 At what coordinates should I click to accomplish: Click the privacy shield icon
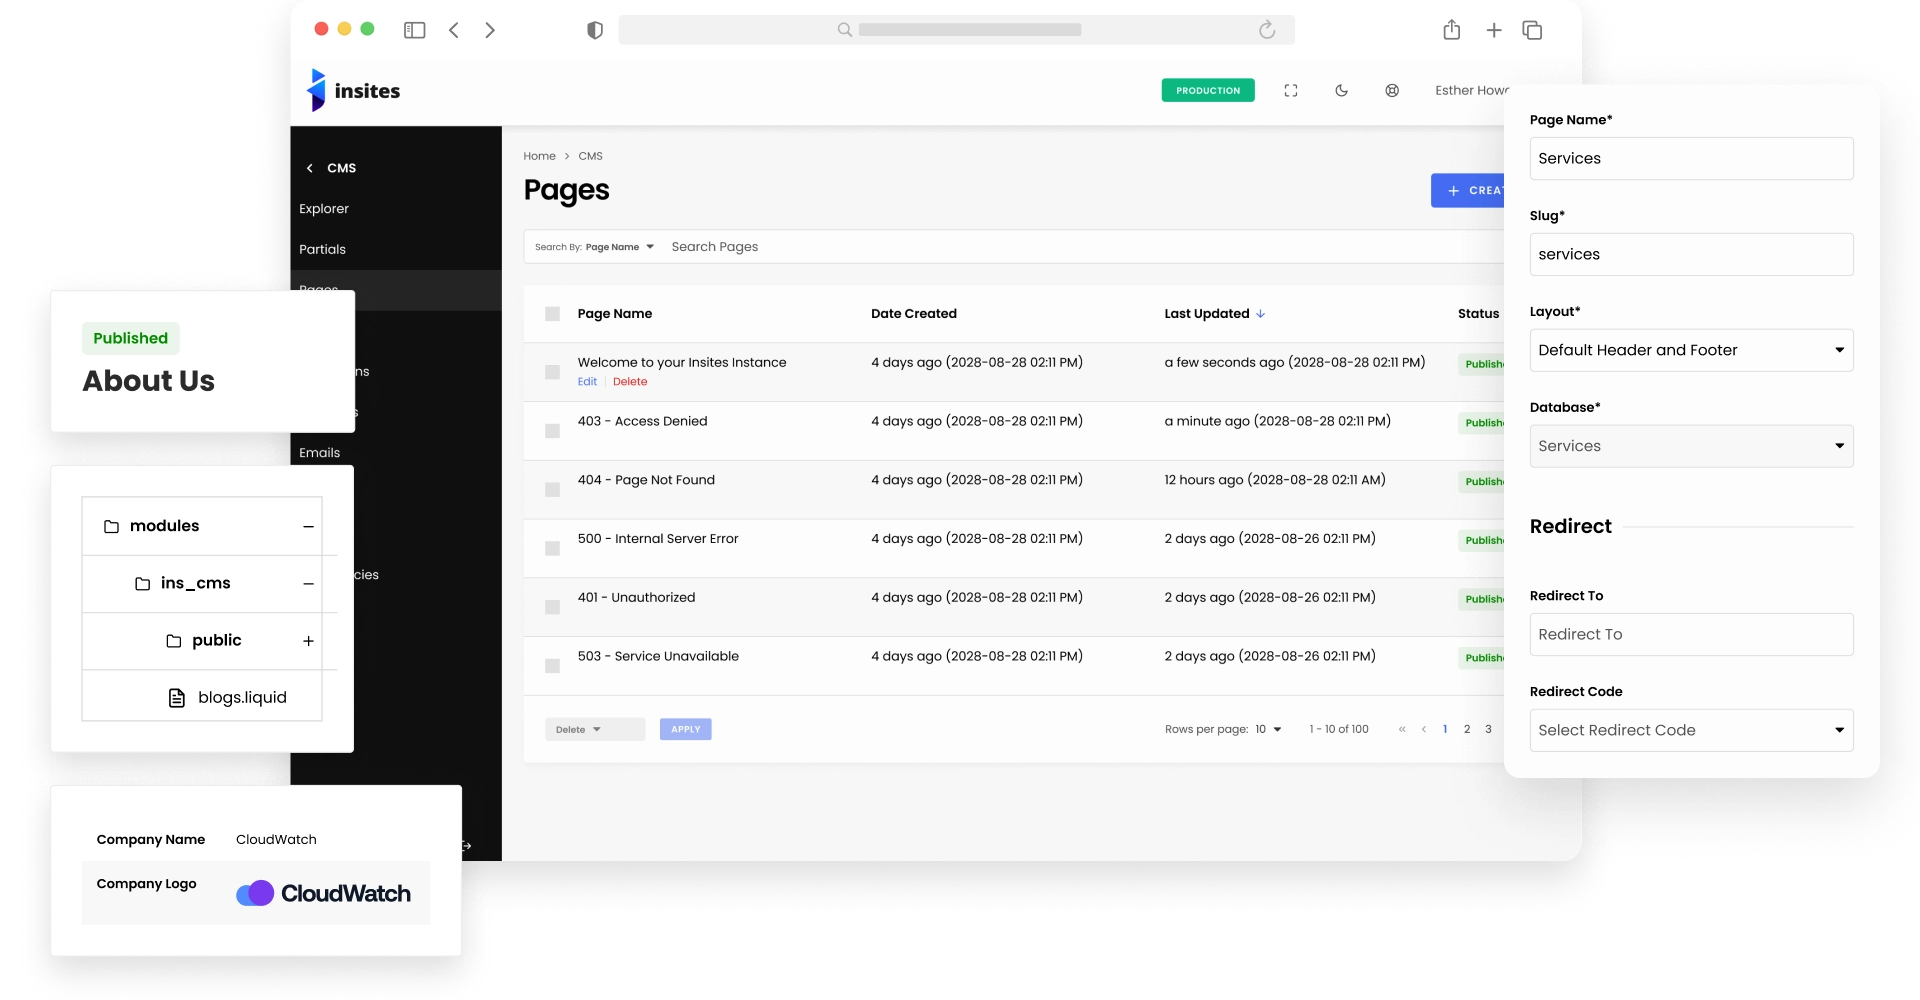click(595, 30)
